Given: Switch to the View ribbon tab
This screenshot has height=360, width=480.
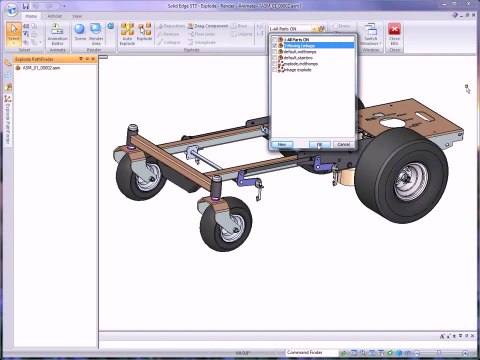Looking at the screenshot, I should point(77,16).
